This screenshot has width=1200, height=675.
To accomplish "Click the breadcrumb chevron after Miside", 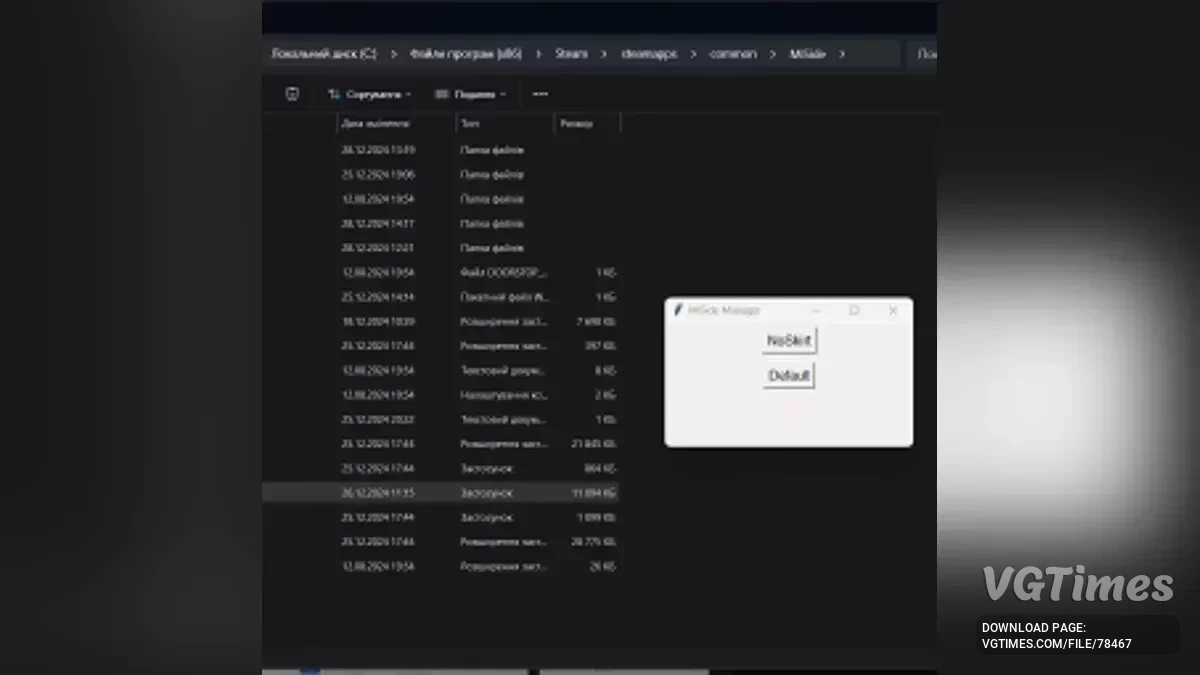I will tap(842, 54).
